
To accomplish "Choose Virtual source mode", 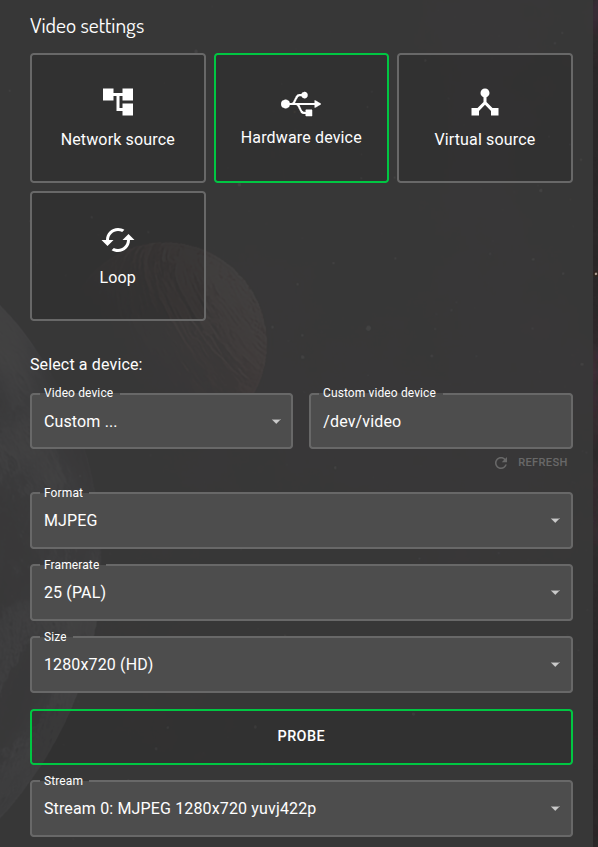I will [x=484, y=117].
